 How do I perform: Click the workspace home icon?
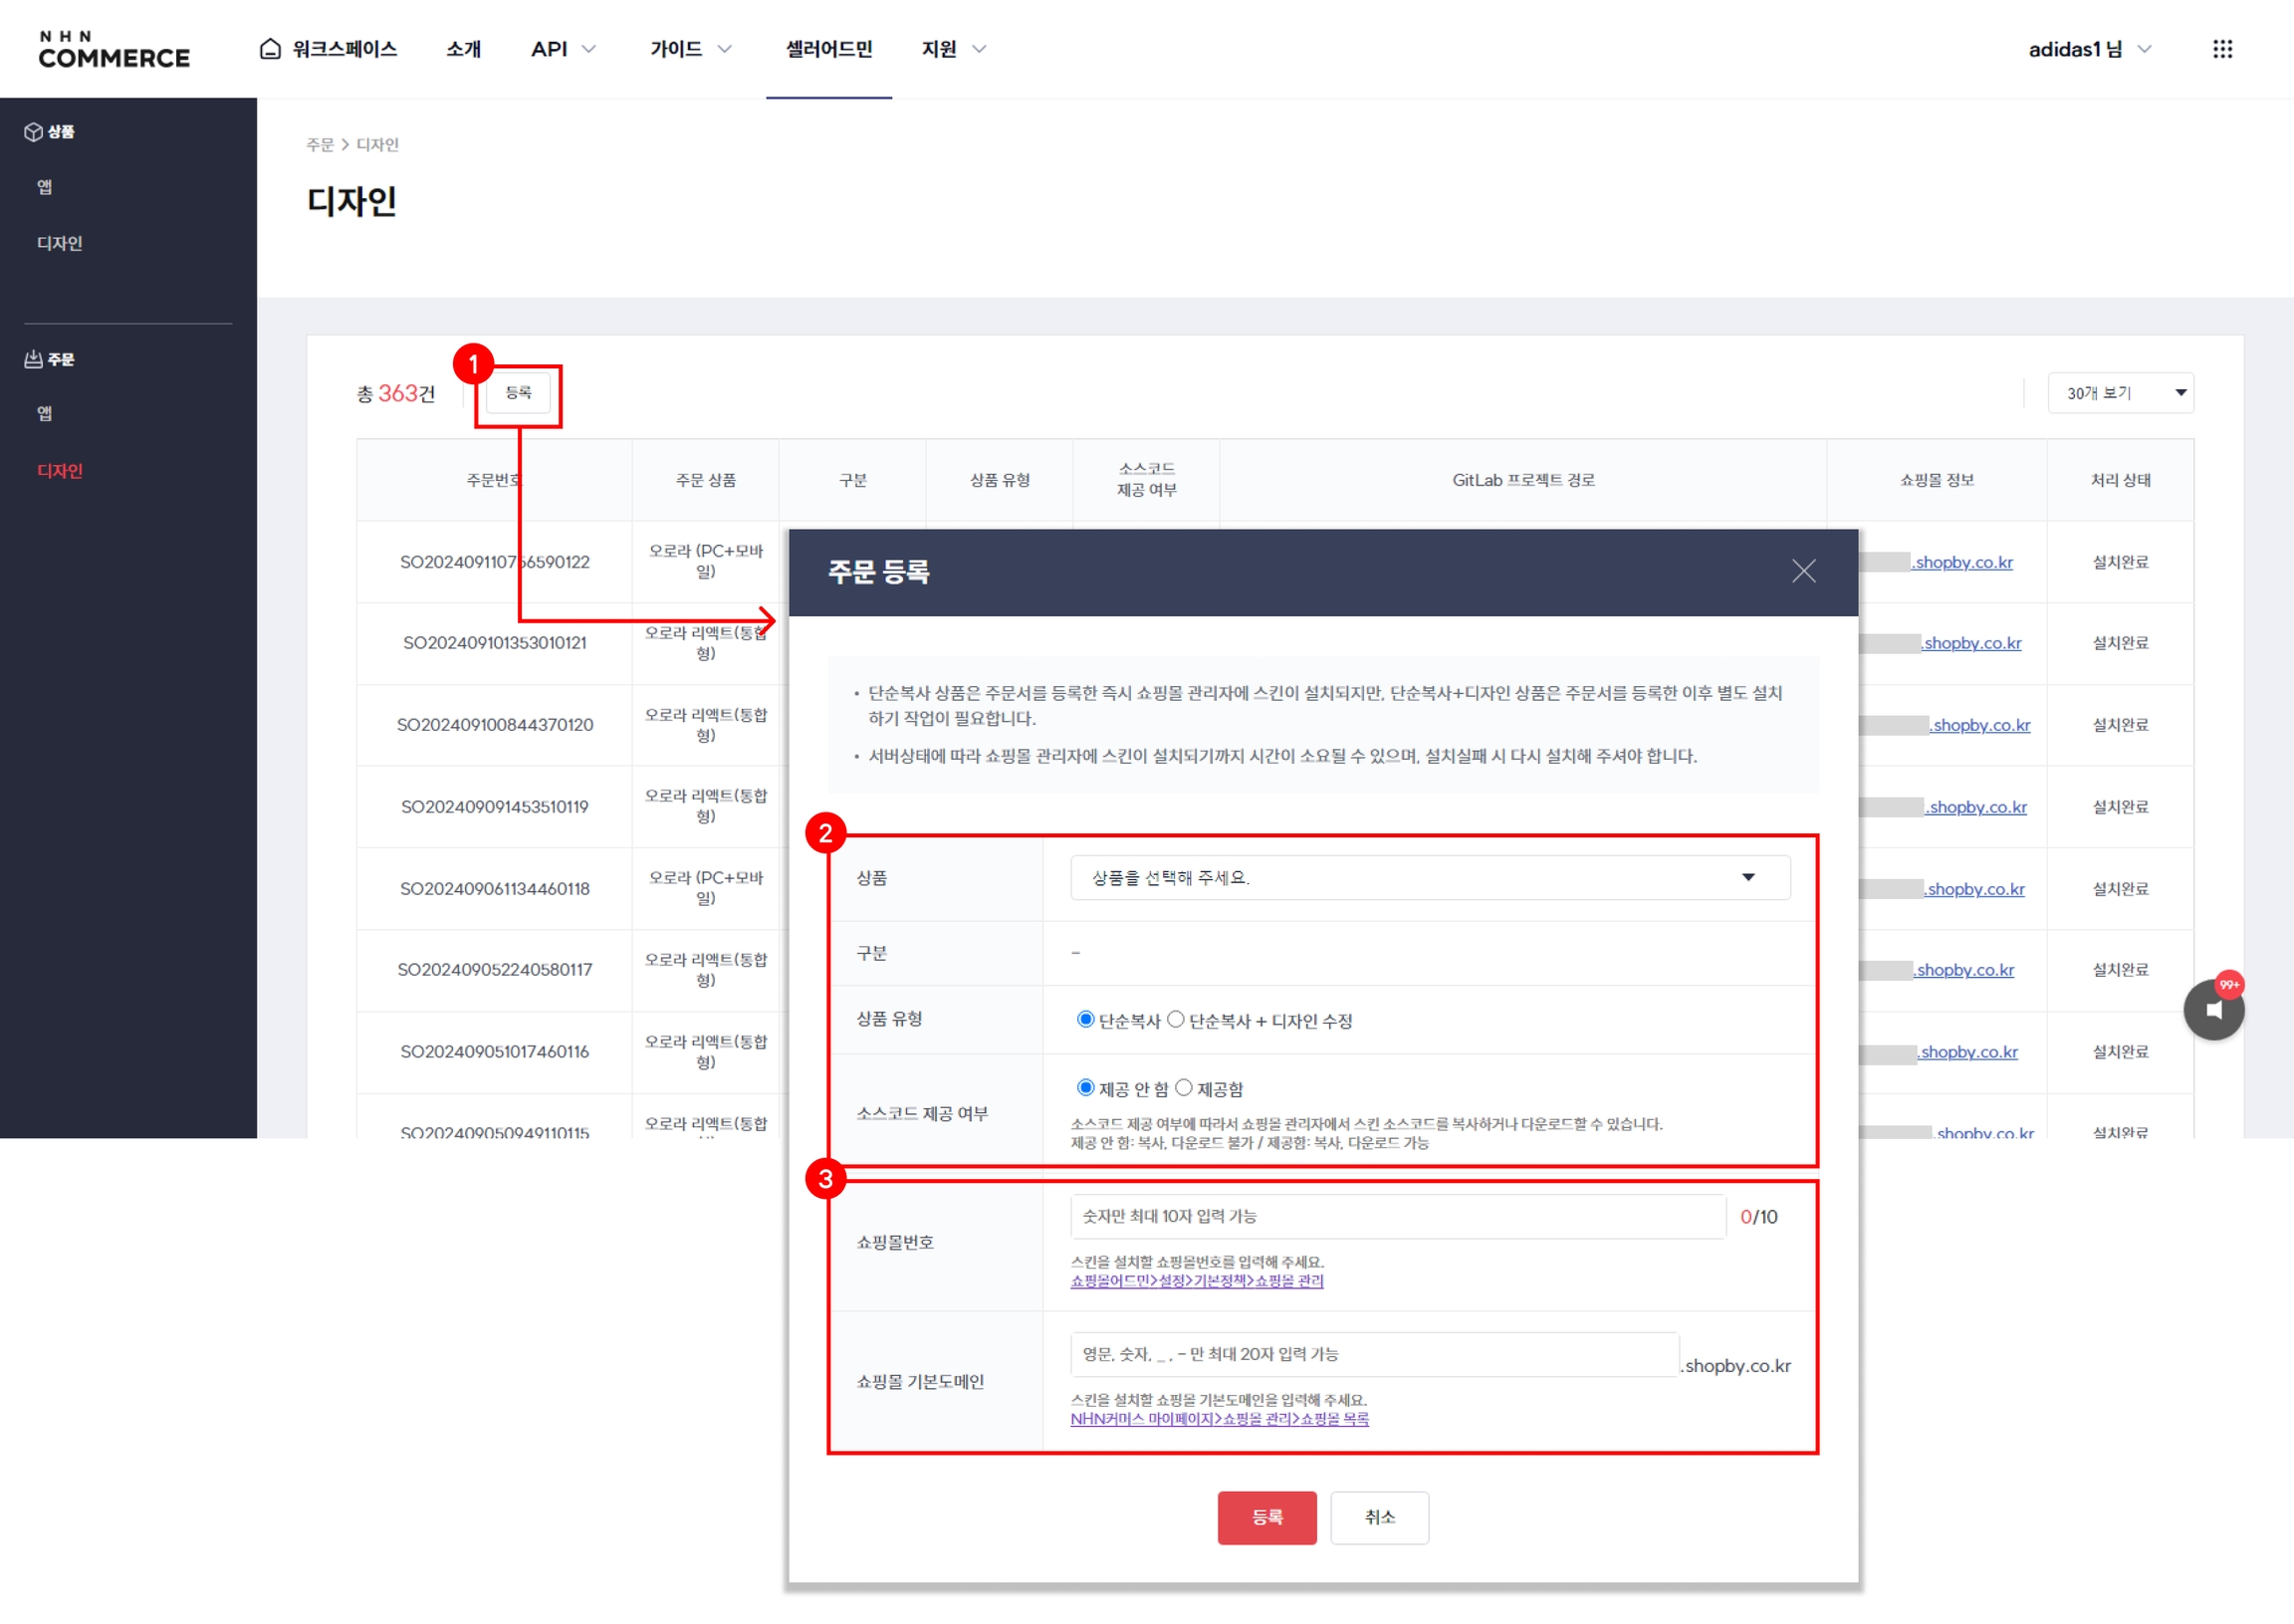click(270, 49)
